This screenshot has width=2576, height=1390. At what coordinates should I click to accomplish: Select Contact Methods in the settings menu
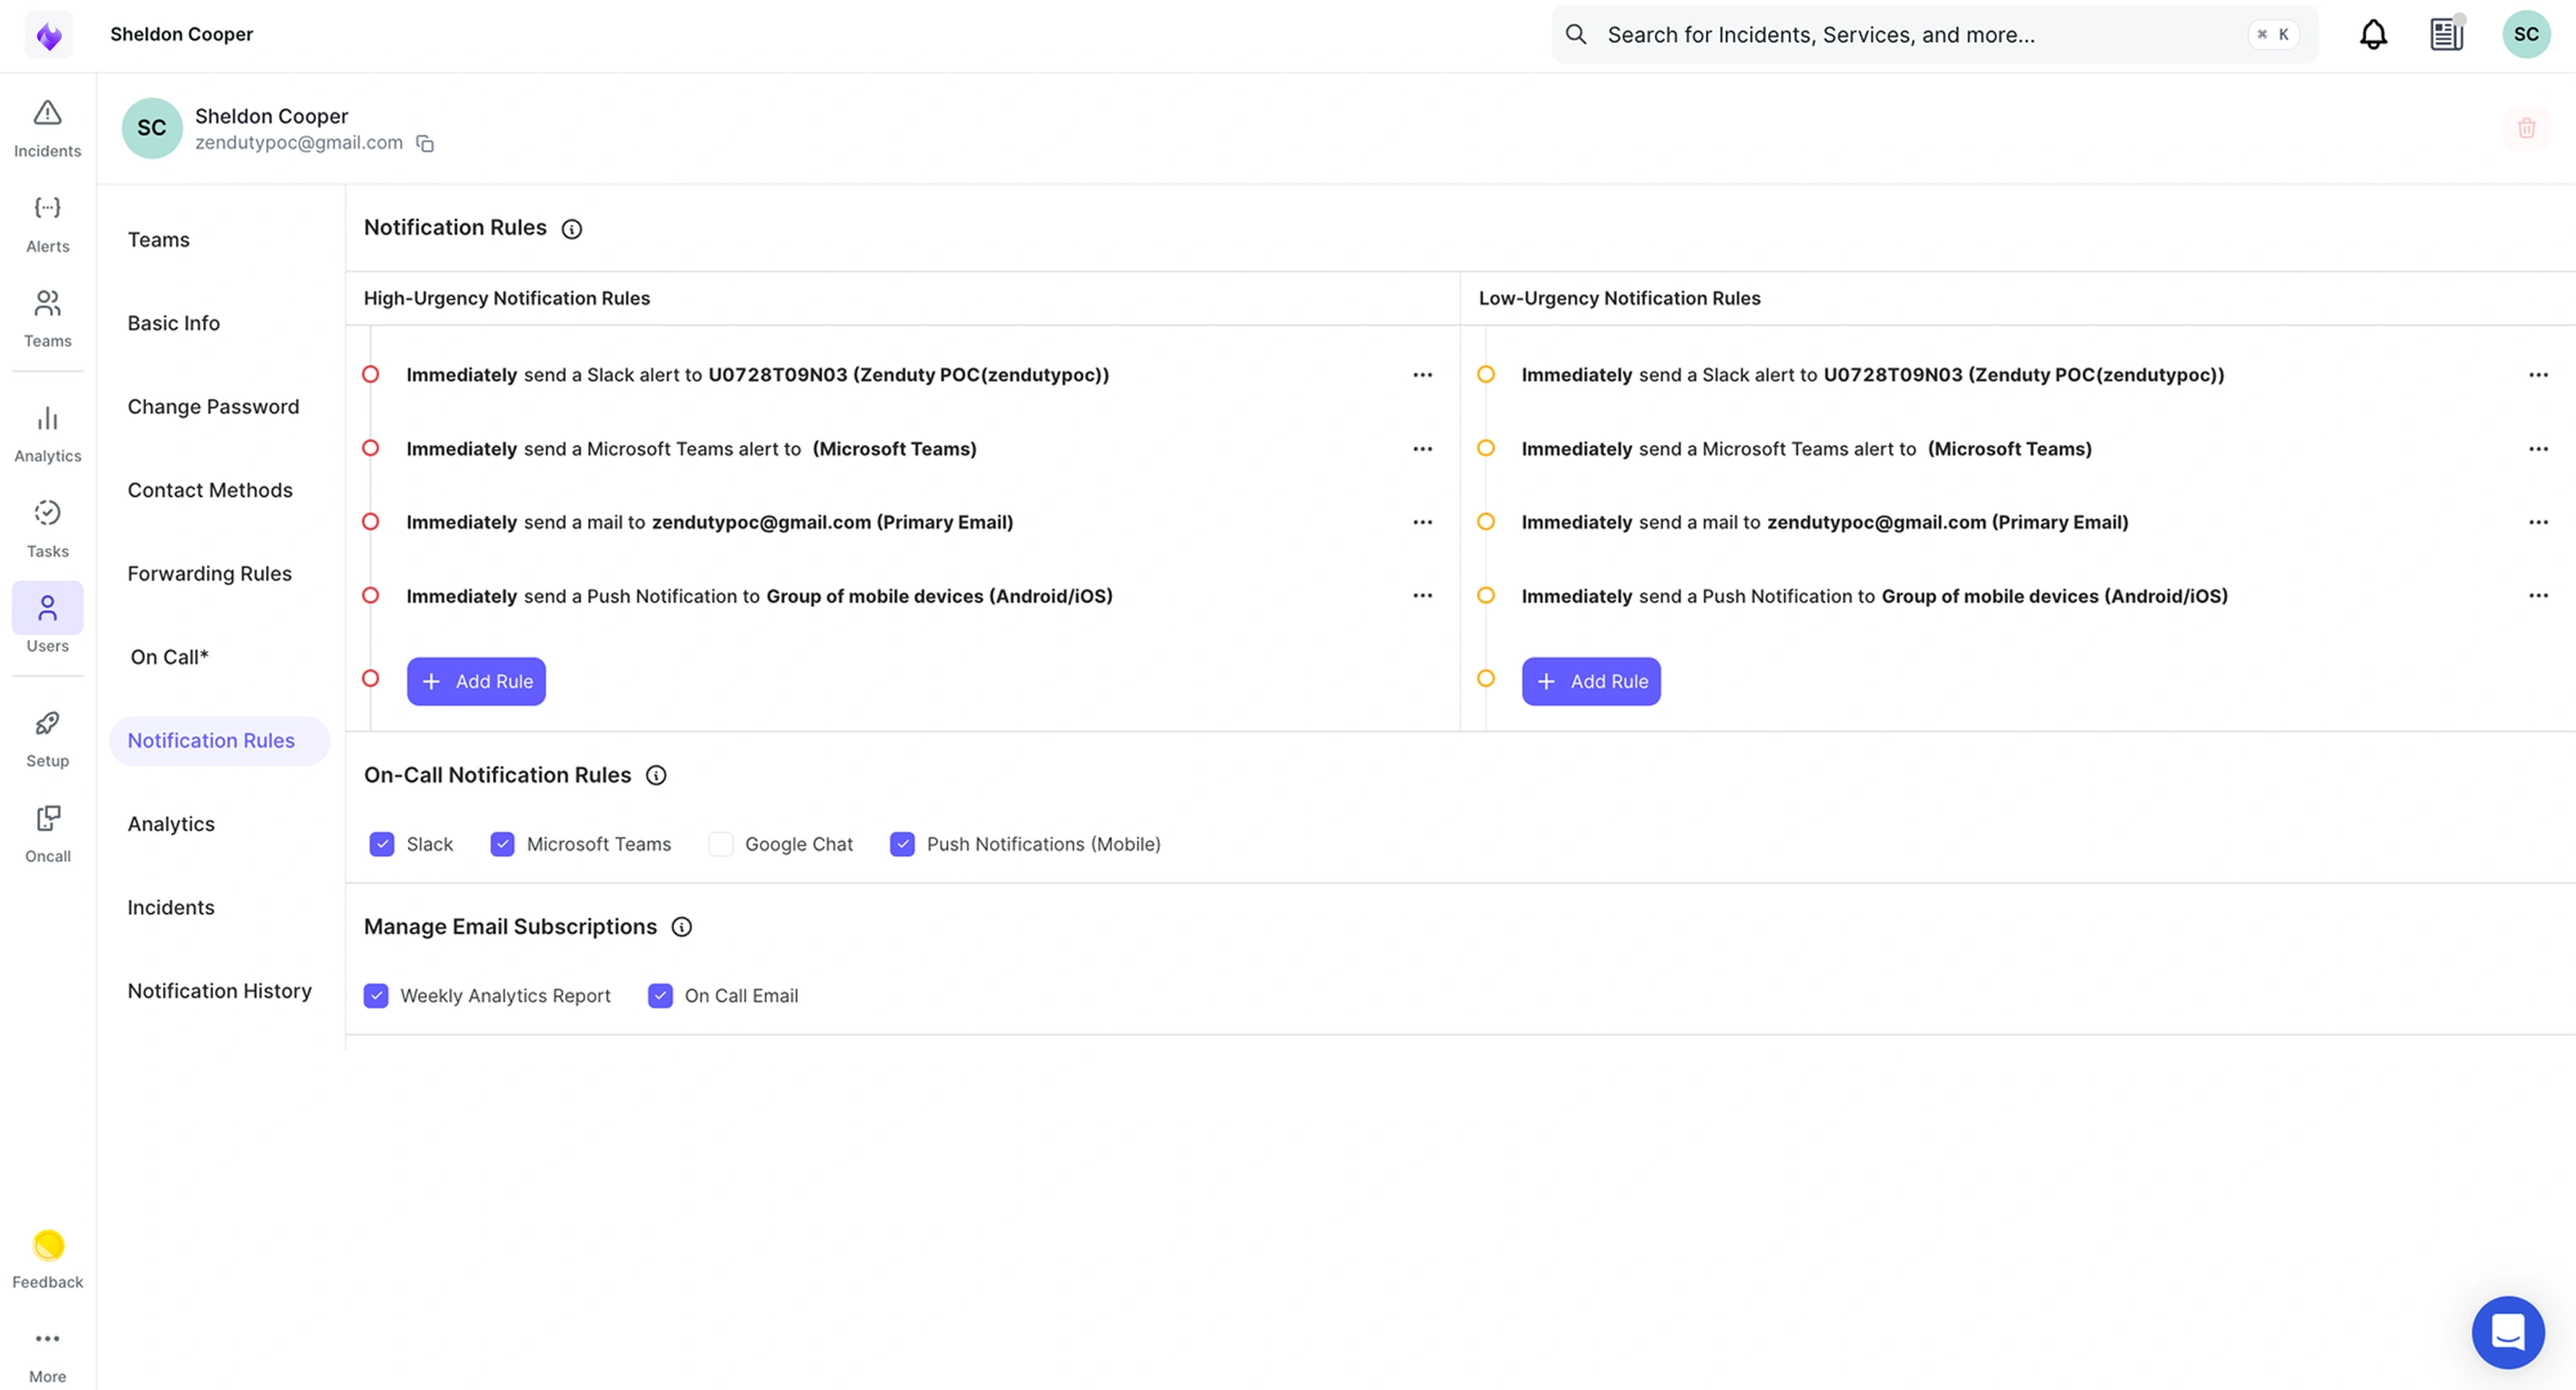(210, 490)
